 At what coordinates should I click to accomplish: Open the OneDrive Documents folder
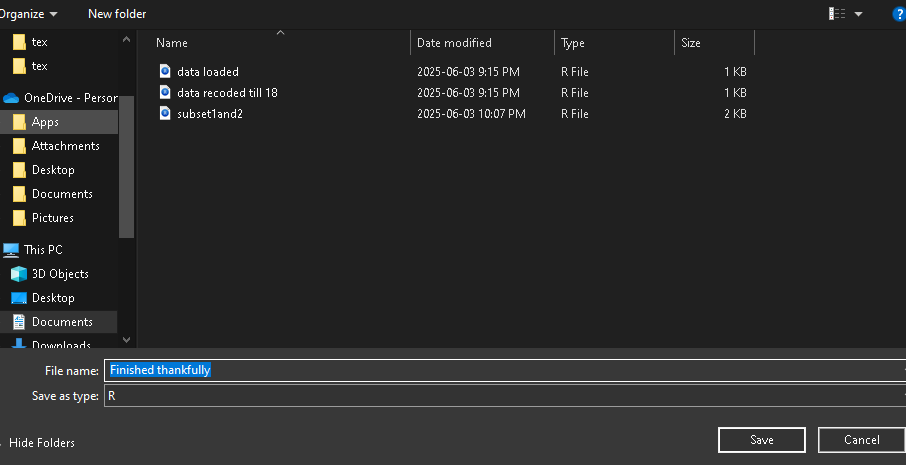(x=62, y=194)
